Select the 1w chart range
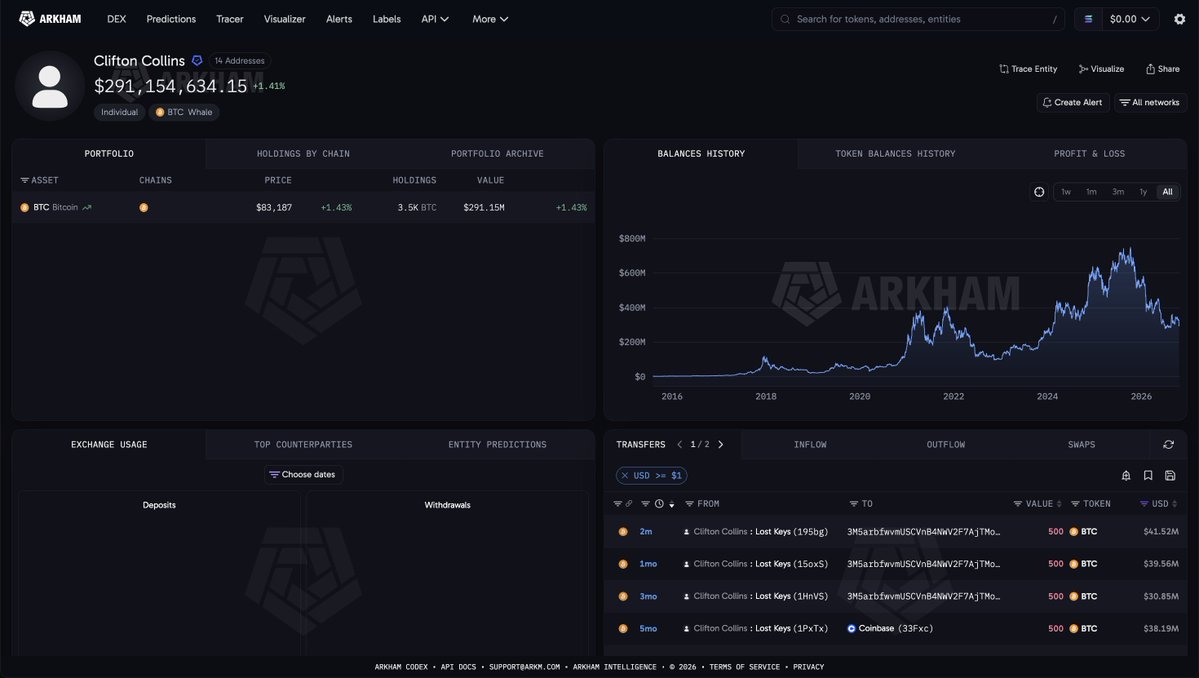 coord(1066,192)
